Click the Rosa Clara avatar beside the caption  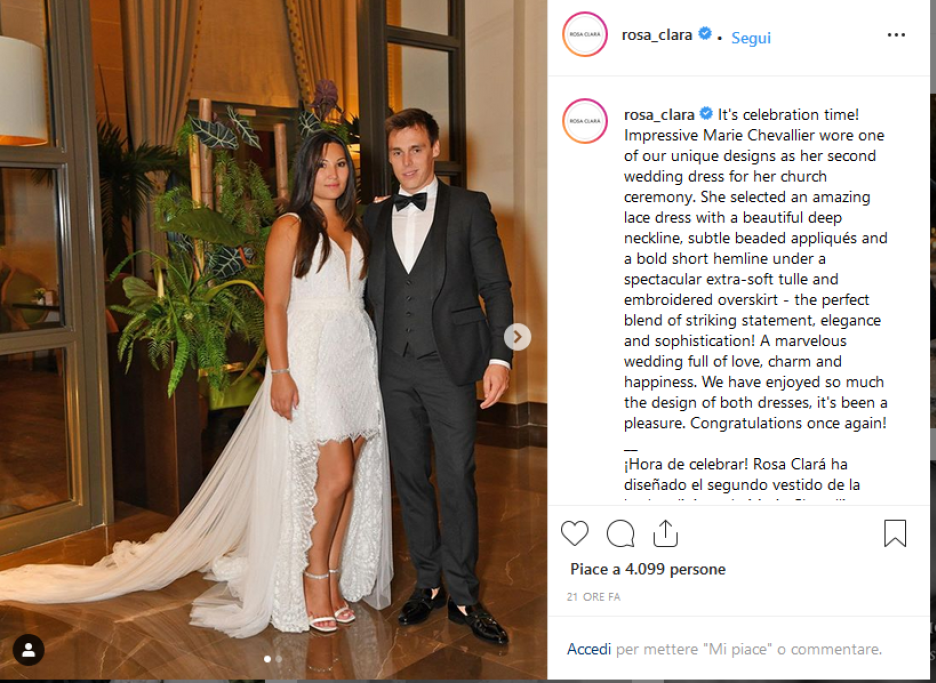[585, 121]
